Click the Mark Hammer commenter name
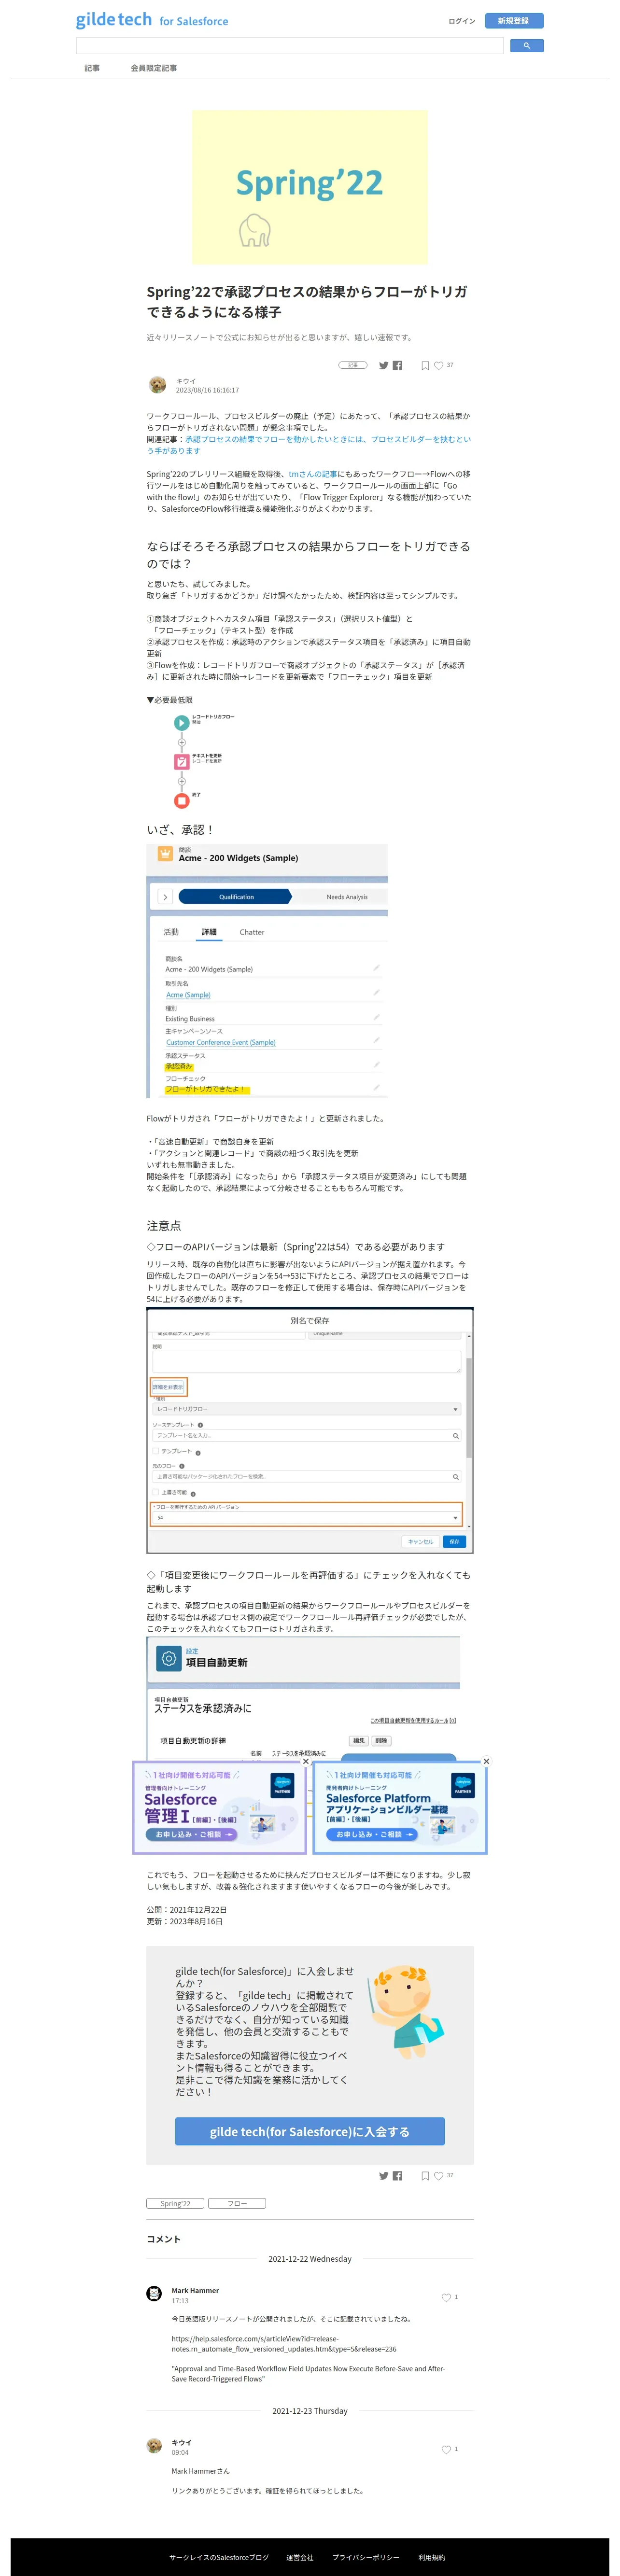The image size is (620, 2576). 195,2290
